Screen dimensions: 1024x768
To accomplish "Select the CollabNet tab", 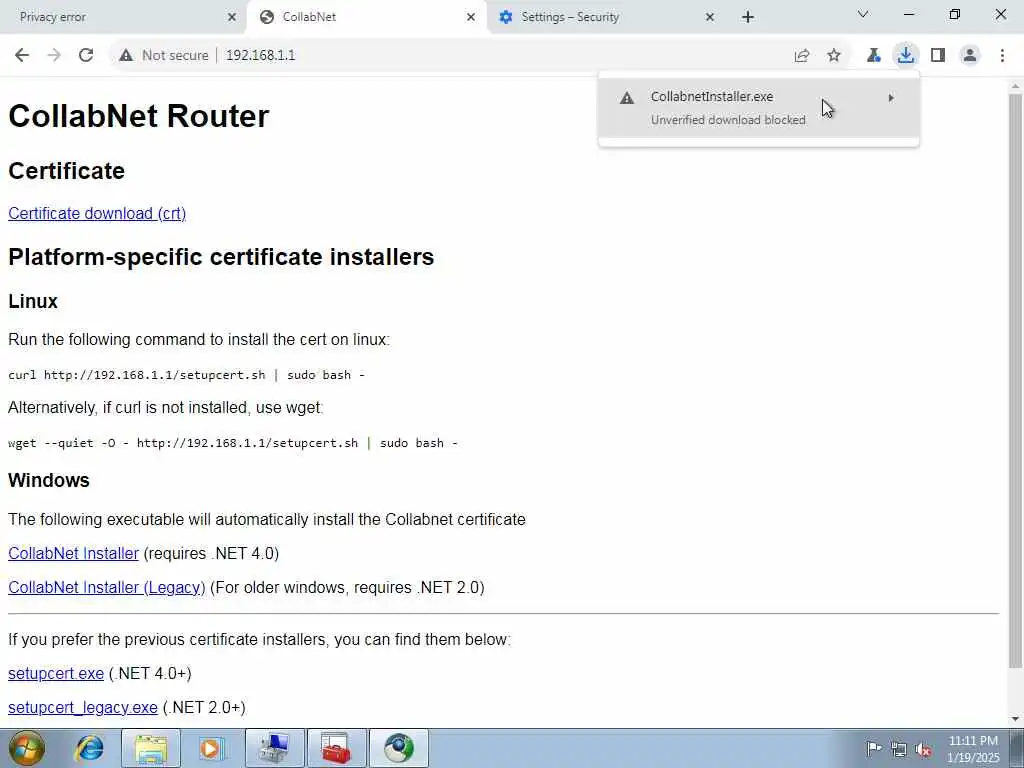I will point(366,17).
